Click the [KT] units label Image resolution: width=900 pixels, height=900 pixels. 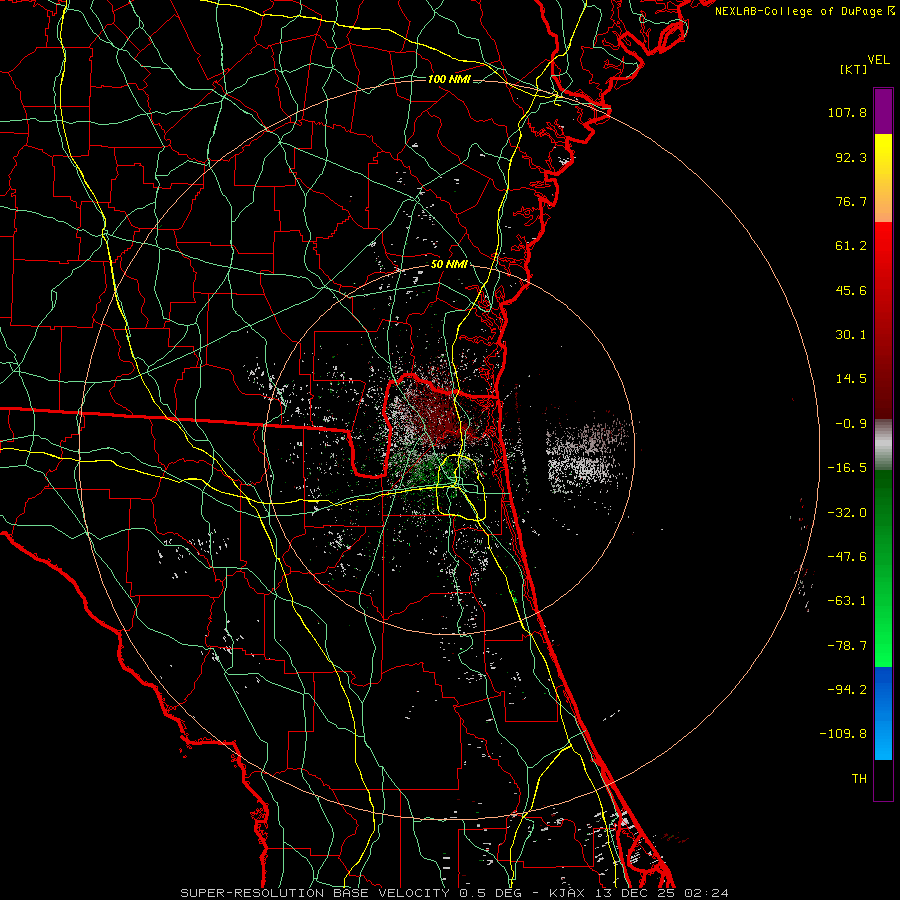point(853,69)
